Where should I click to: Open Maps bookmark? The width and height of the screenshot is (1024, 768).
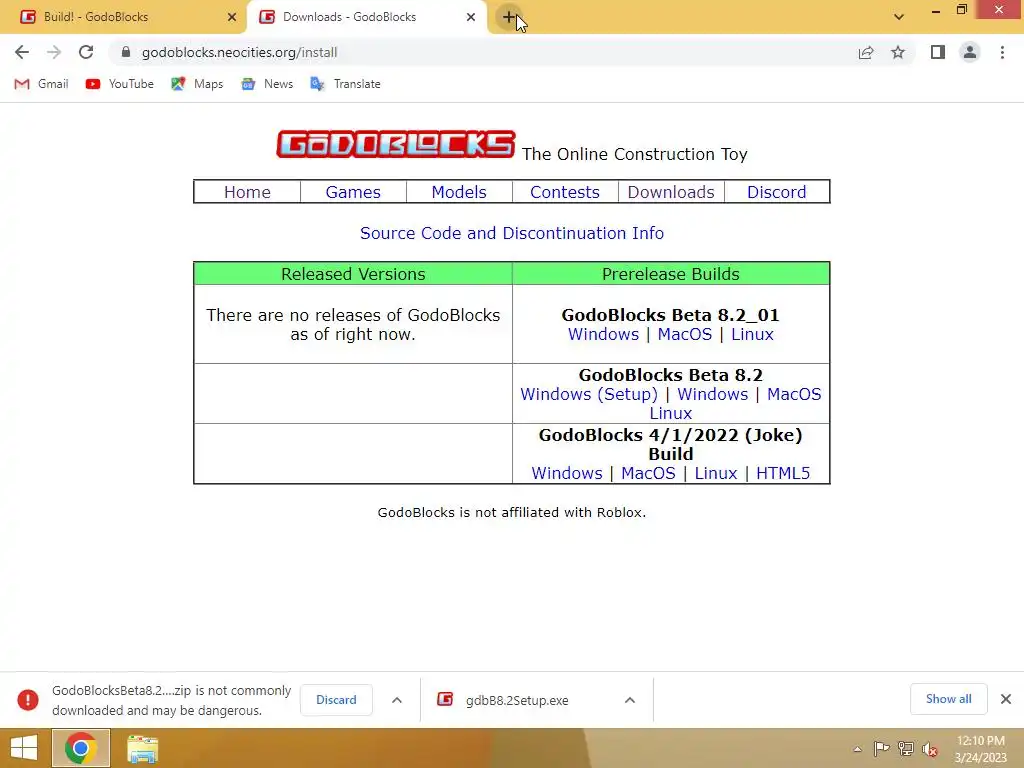(197, 84)
